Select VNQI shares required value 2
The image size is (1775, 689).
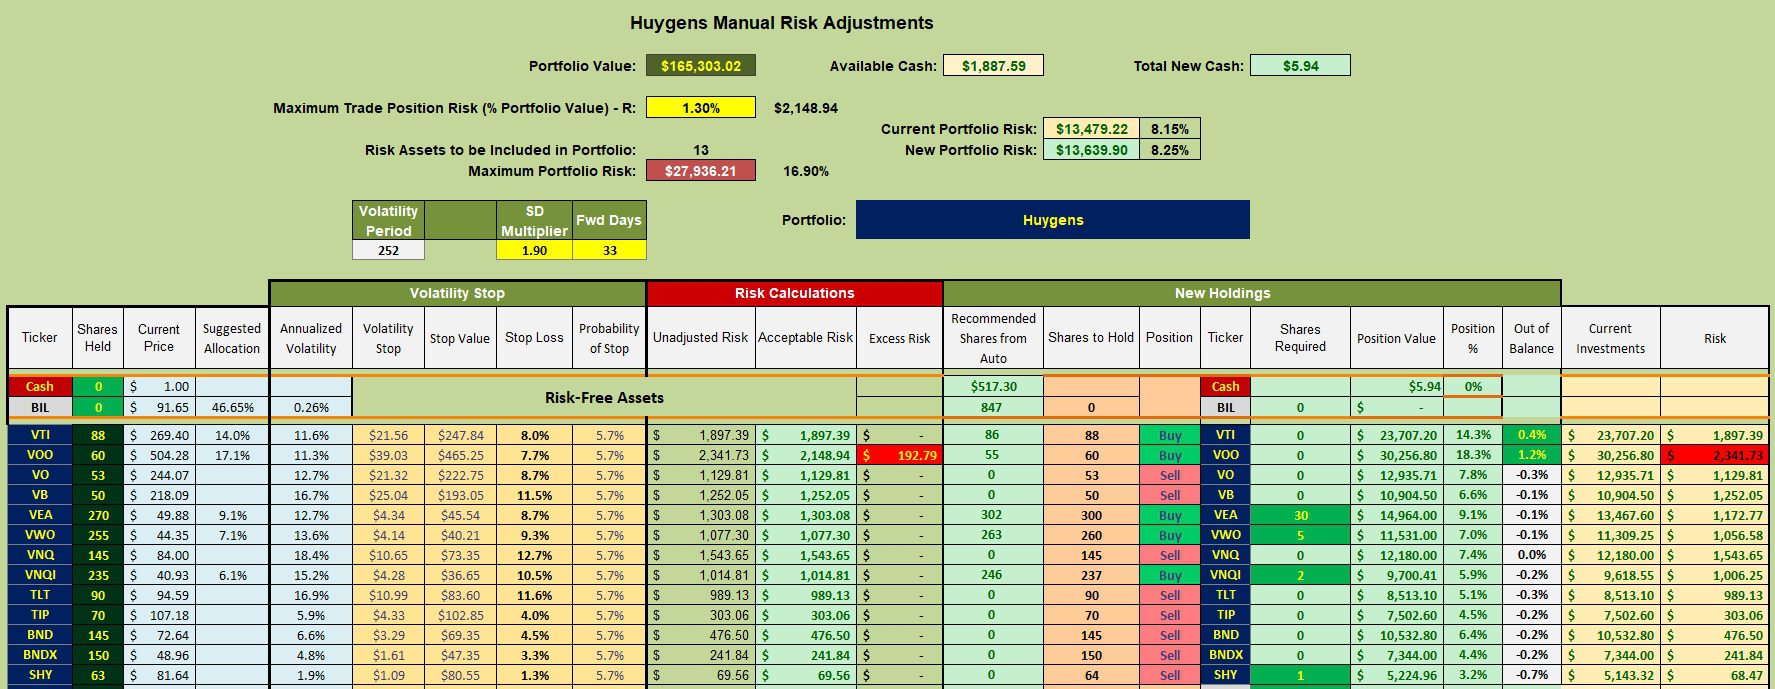[x=1300, y=575]
